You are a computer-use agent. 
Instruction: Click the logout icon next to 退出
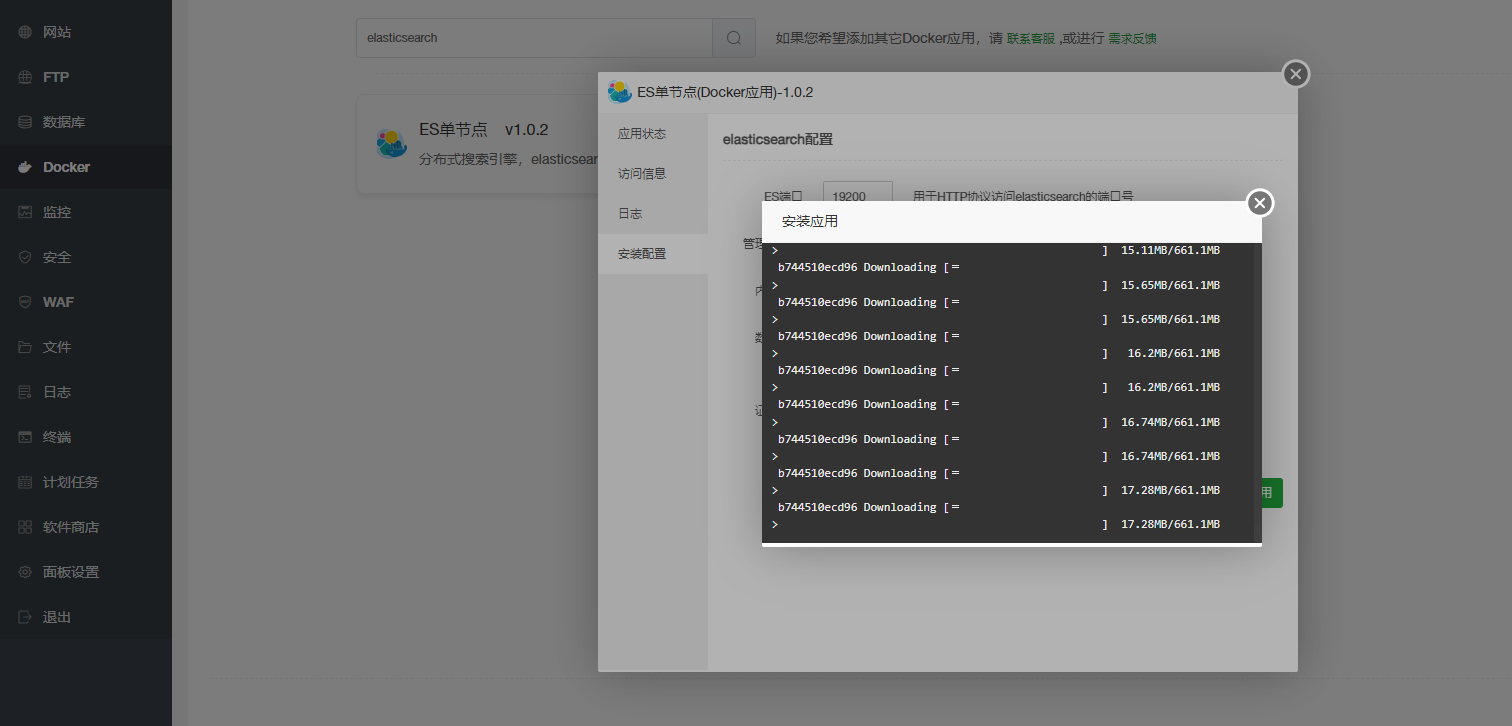pos(25,617)
